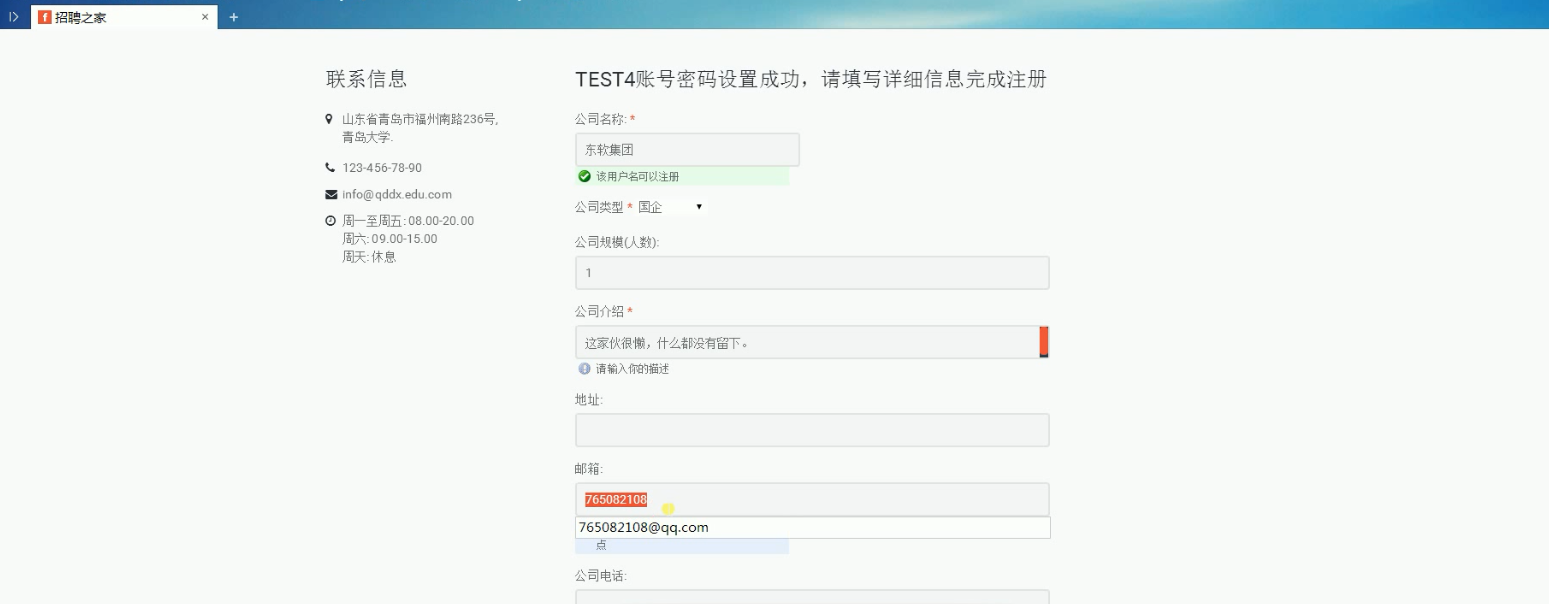Open the 公司类型 dropdown showing 国企

(x=671, y=207)
